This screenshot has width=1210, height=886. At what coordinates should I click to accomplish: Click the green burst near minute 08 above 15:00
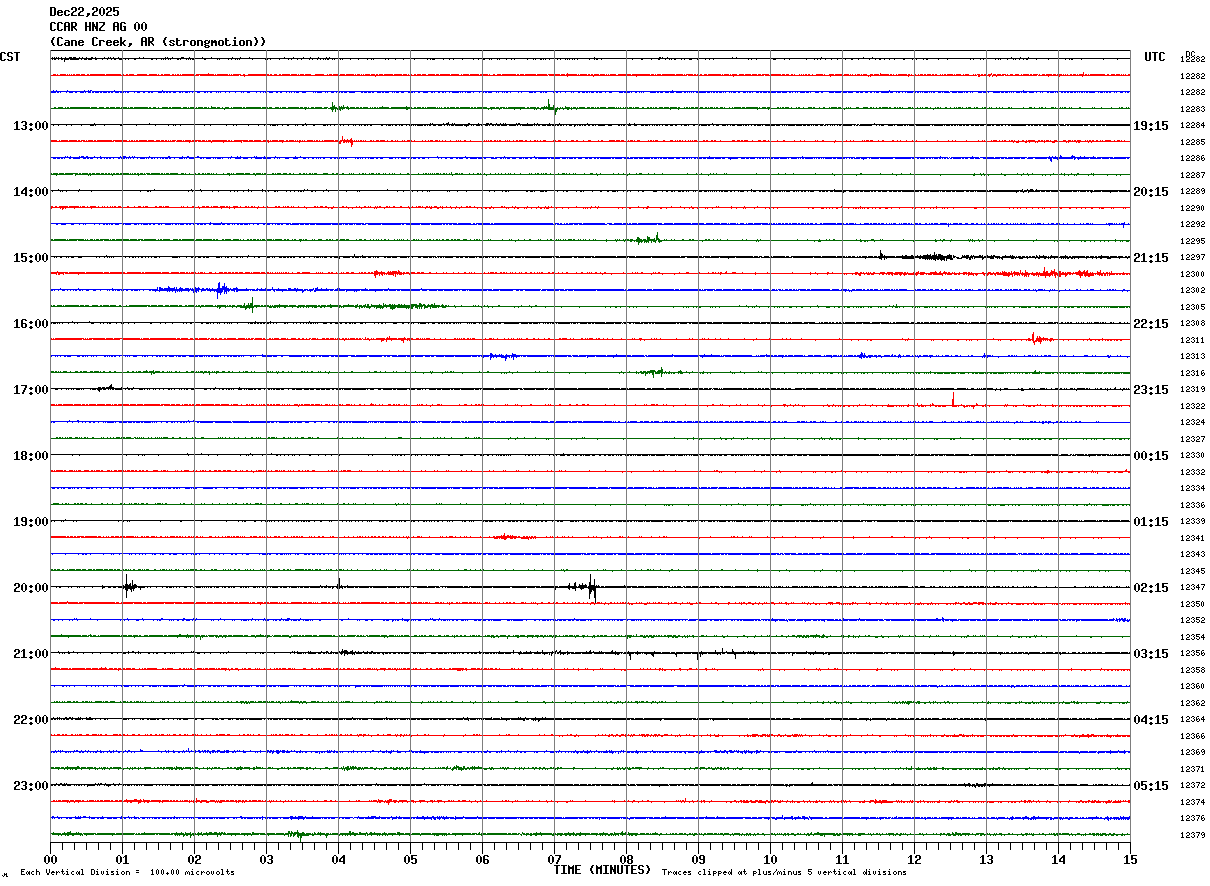(x=647, y=239)
